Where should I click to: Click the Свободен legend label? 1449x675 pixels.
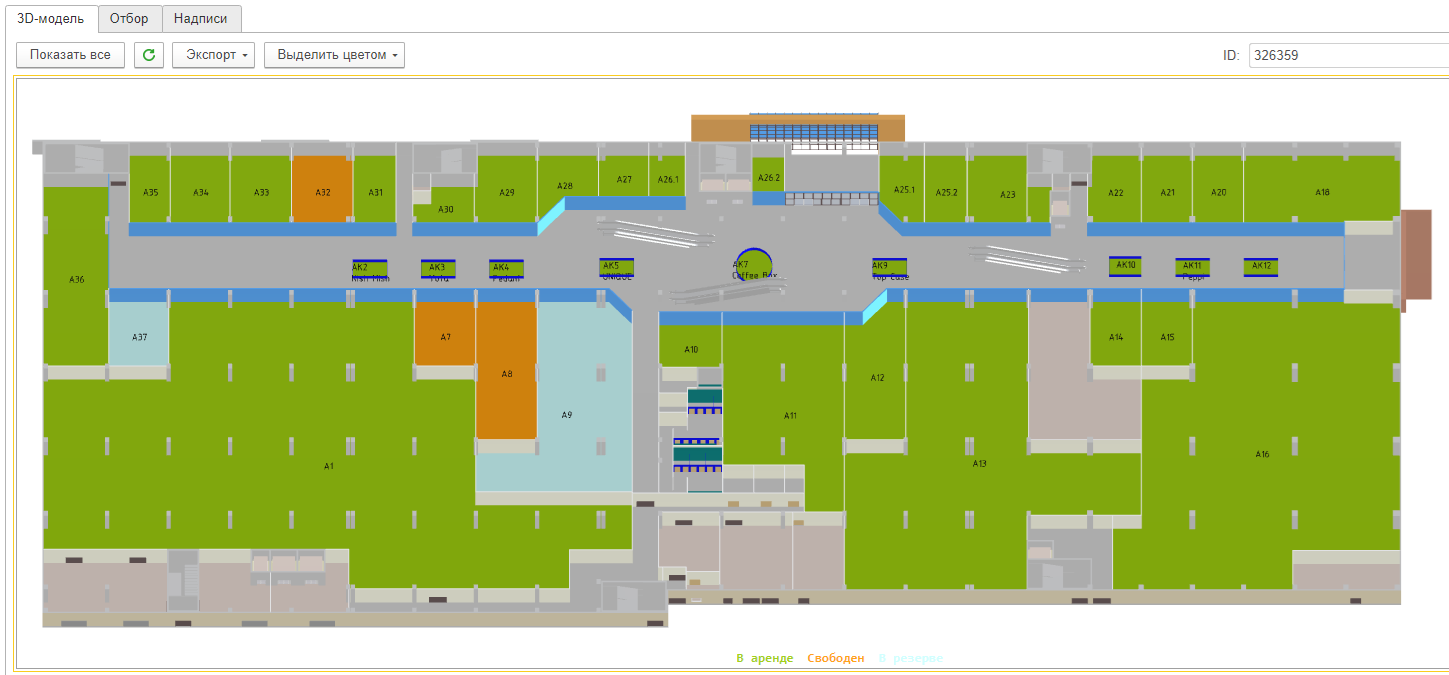click(x=835, y=658)
